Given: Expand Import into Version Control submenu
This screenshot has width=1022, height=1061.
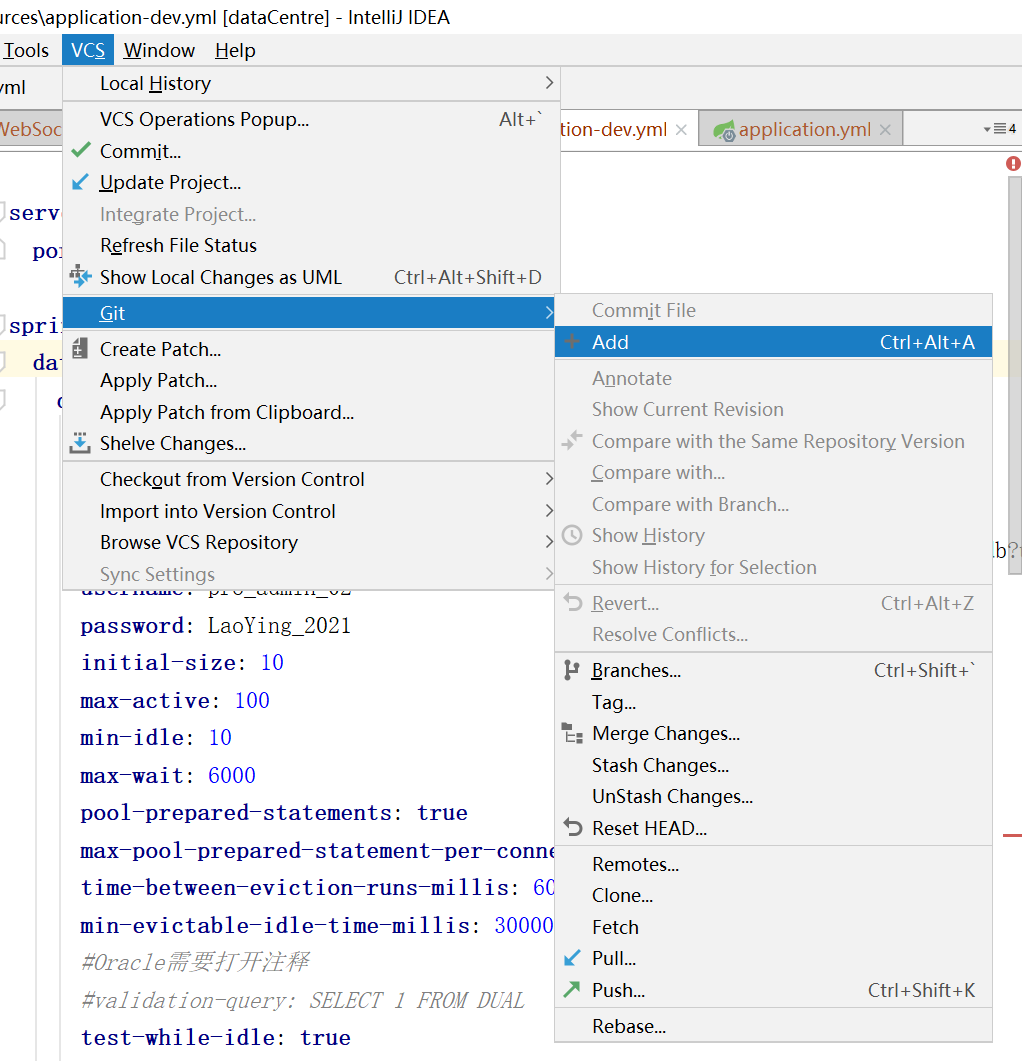Looking at the screenshot, I should click(x=549, y=511).
